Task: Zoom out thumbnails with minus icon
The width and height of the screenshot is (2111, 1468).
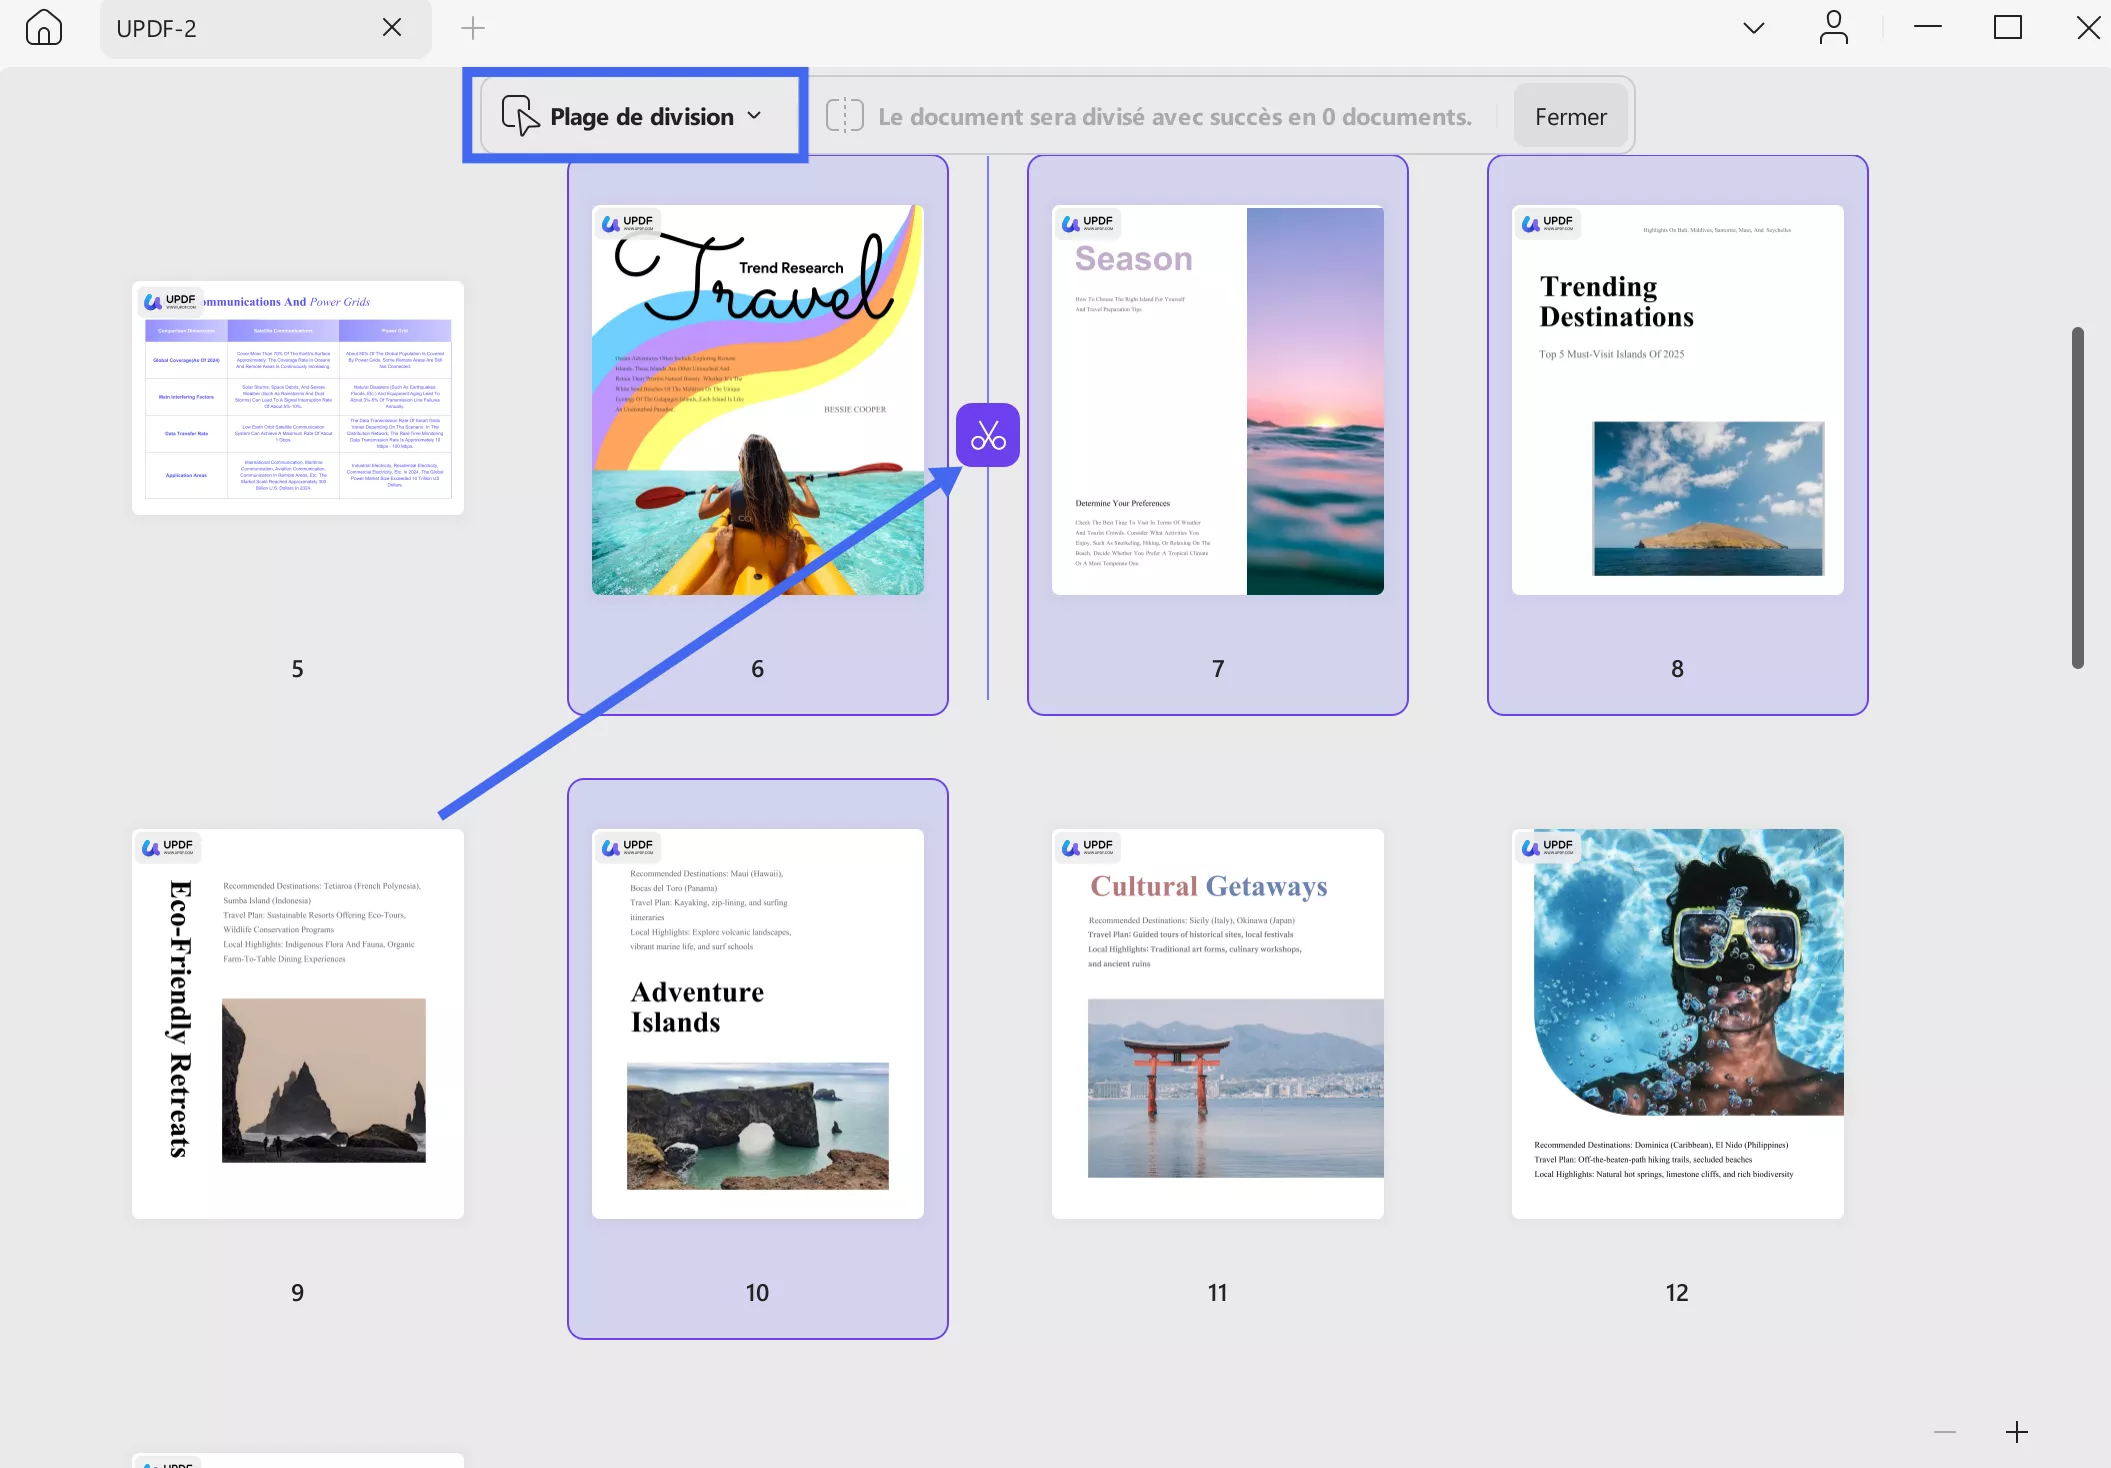Action: [1944, 1432]
